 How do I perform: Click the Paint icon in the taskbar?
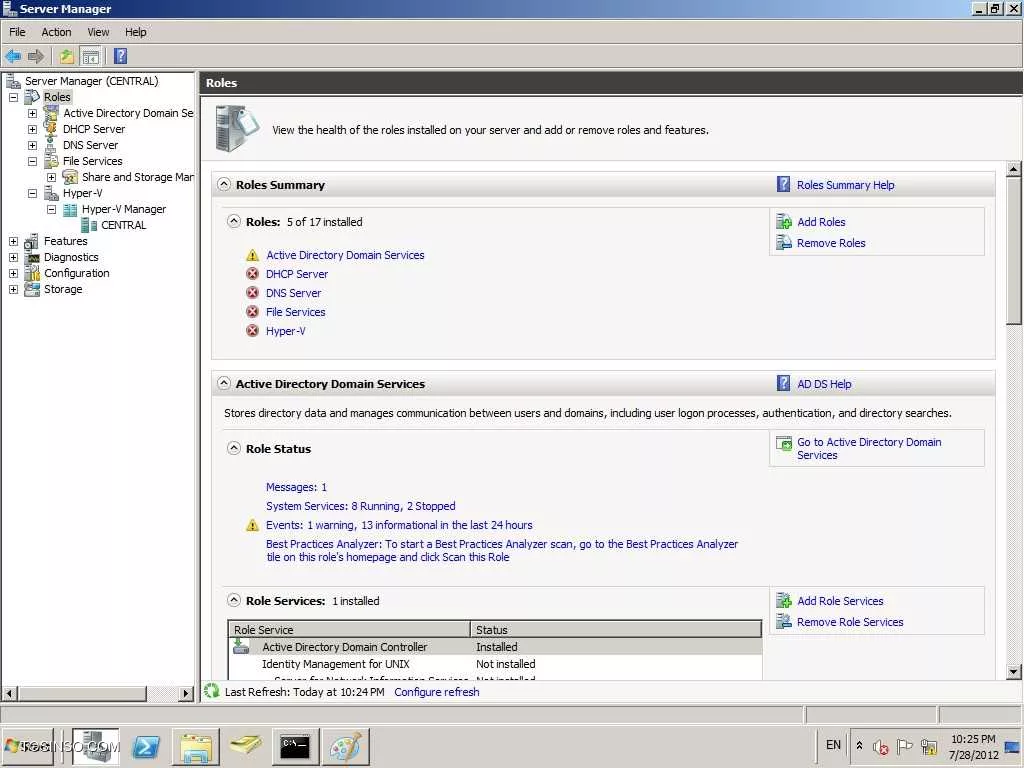[345, 746]
